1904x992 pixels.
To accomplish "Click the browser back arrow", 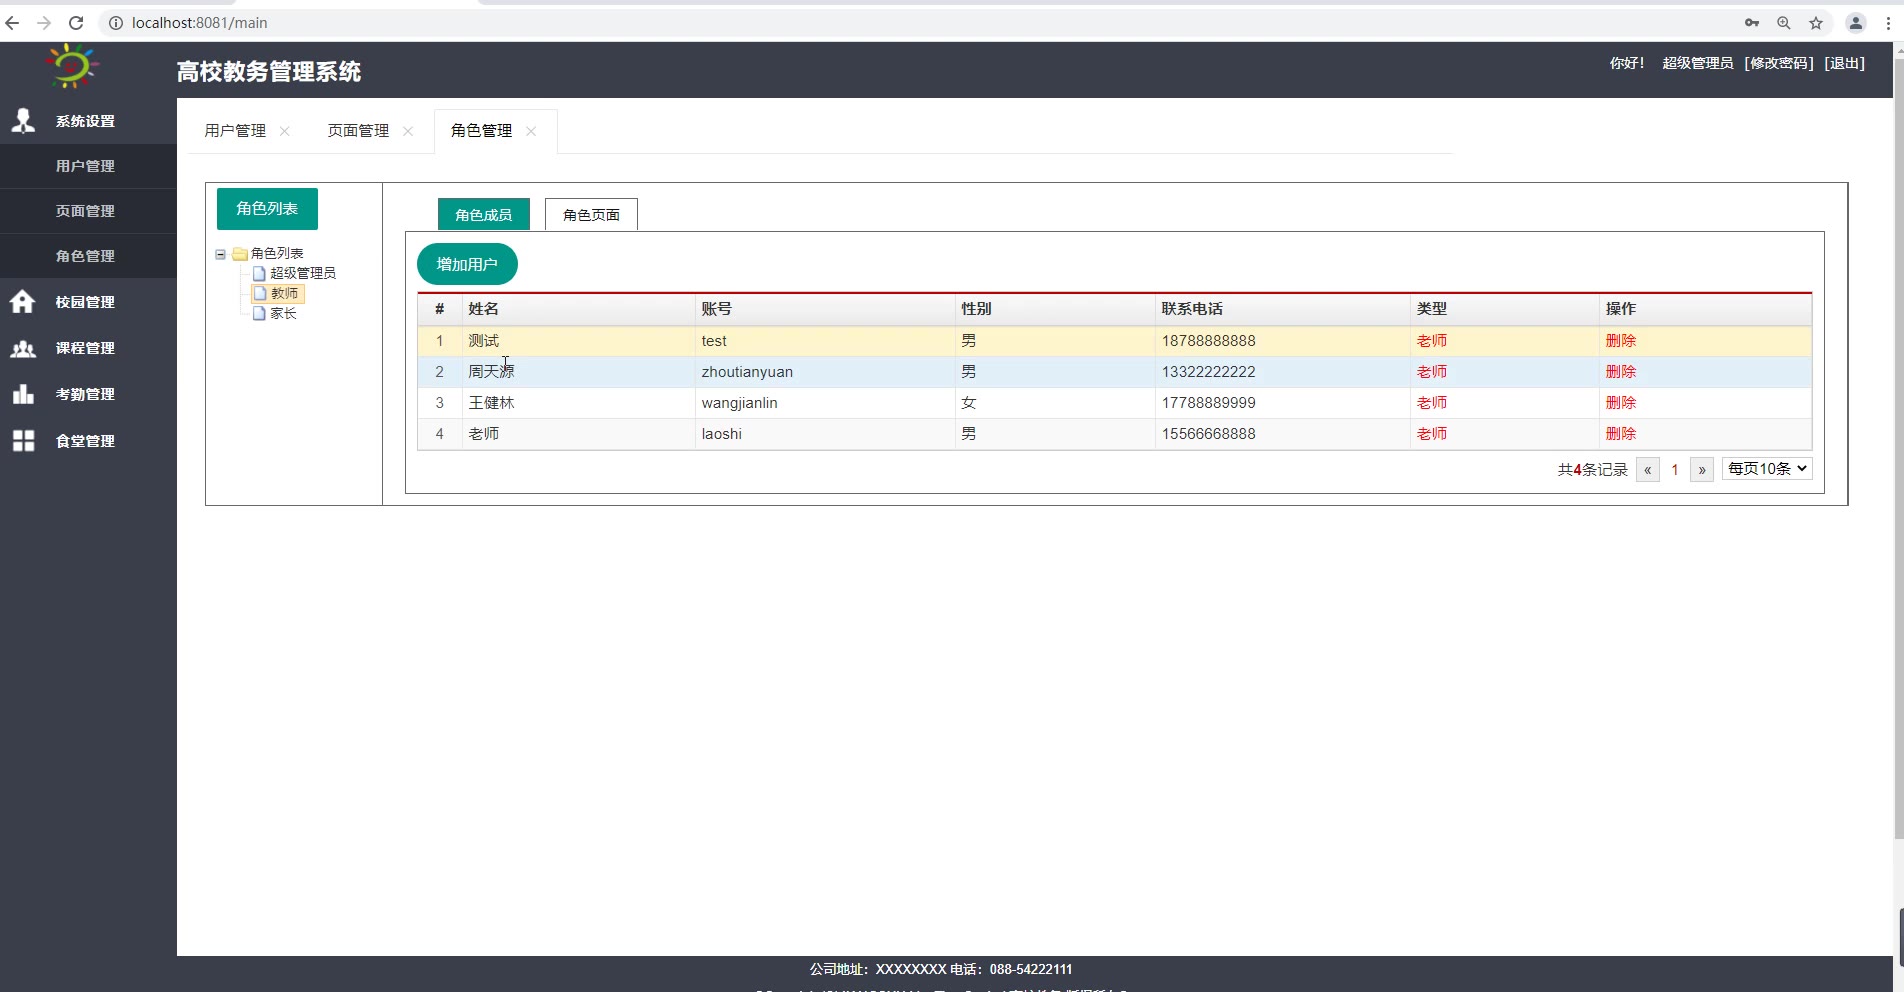I will pyautogui.click(x=13, y=23).
